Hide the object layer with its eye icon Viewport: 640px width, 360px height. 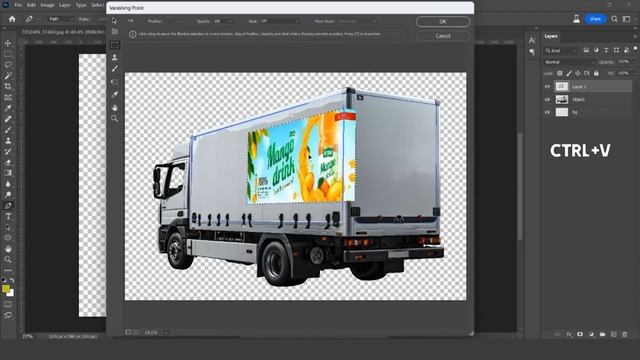(547, 99)
